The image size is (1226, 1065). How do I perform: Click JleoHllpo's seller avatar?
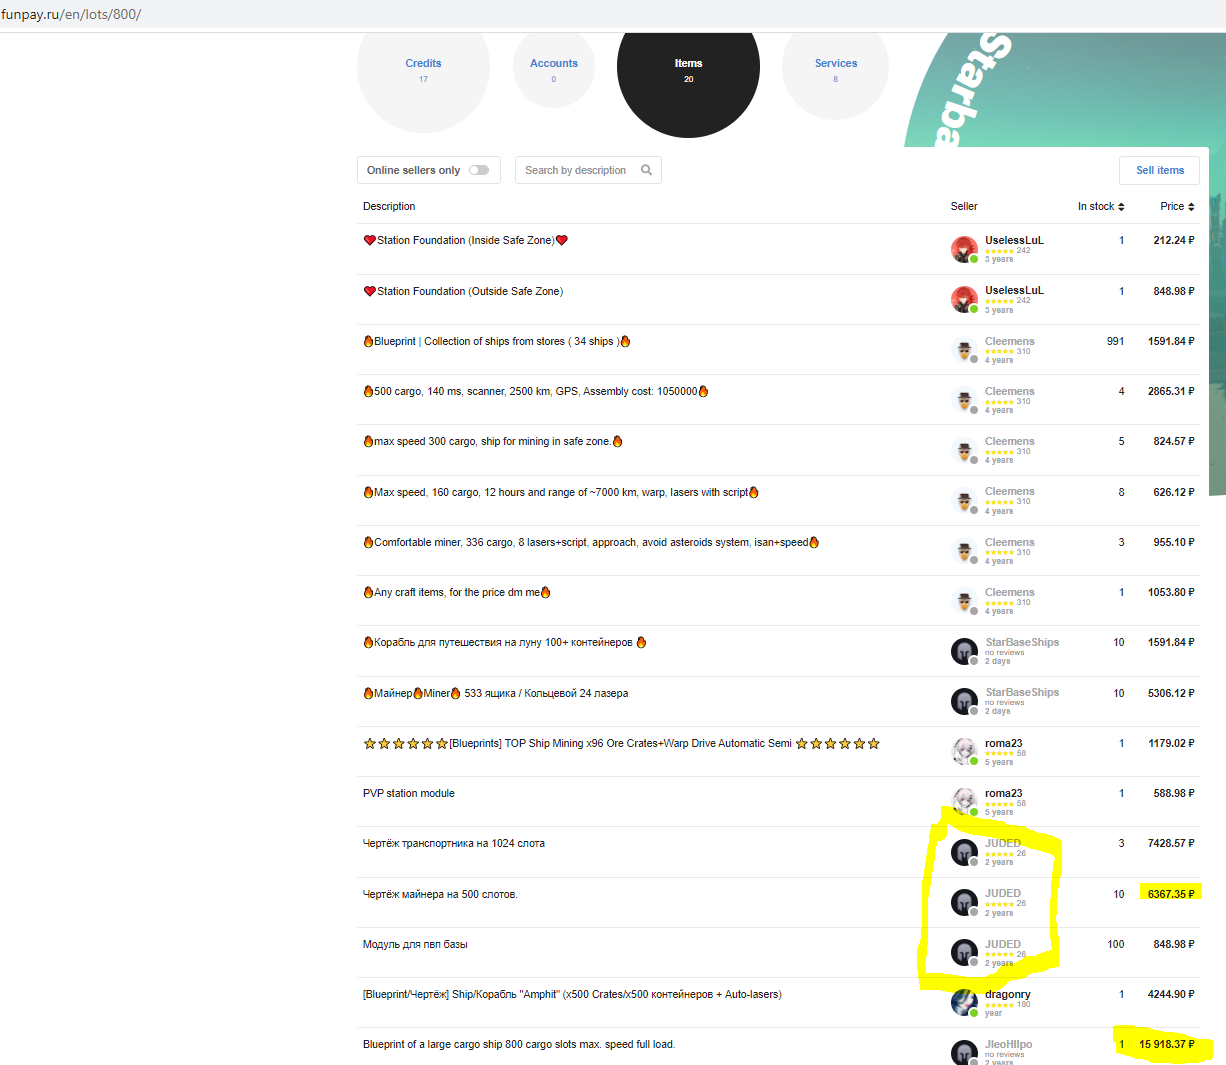(x=964, y=1052)
